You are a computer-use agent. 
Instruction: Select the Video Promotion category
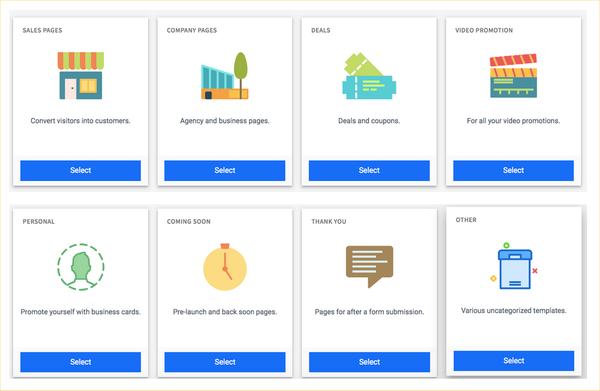tap(514, 170)
